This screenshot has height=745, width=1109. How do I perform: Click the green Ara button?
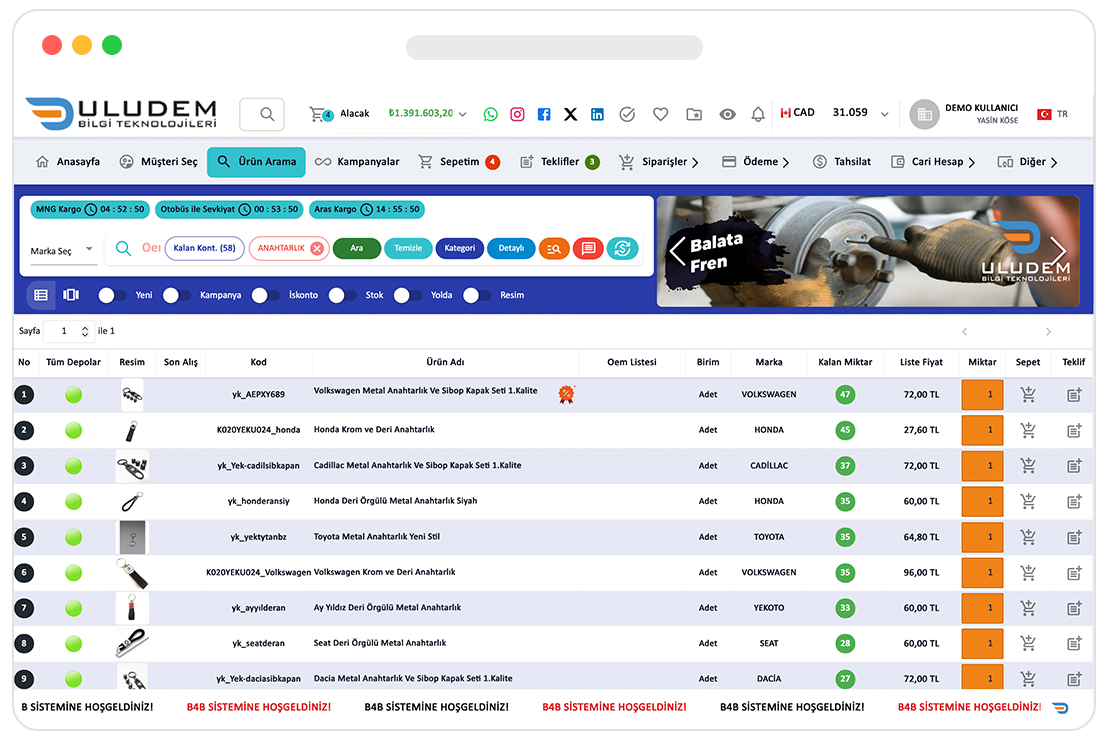click(x=356, y=248)
